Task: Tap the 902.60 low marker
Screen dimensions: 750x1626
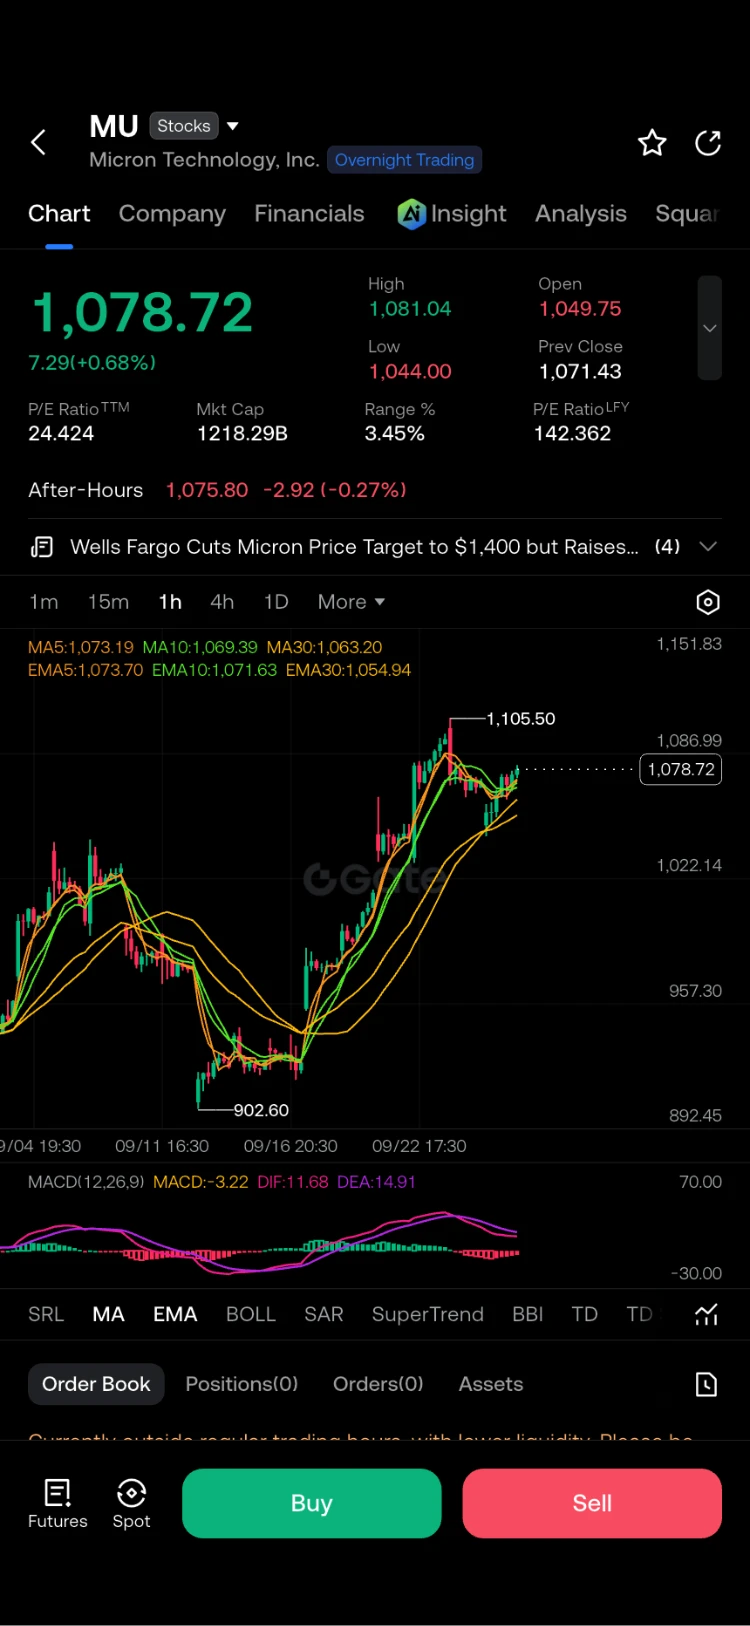Action: coord(261,1110)
